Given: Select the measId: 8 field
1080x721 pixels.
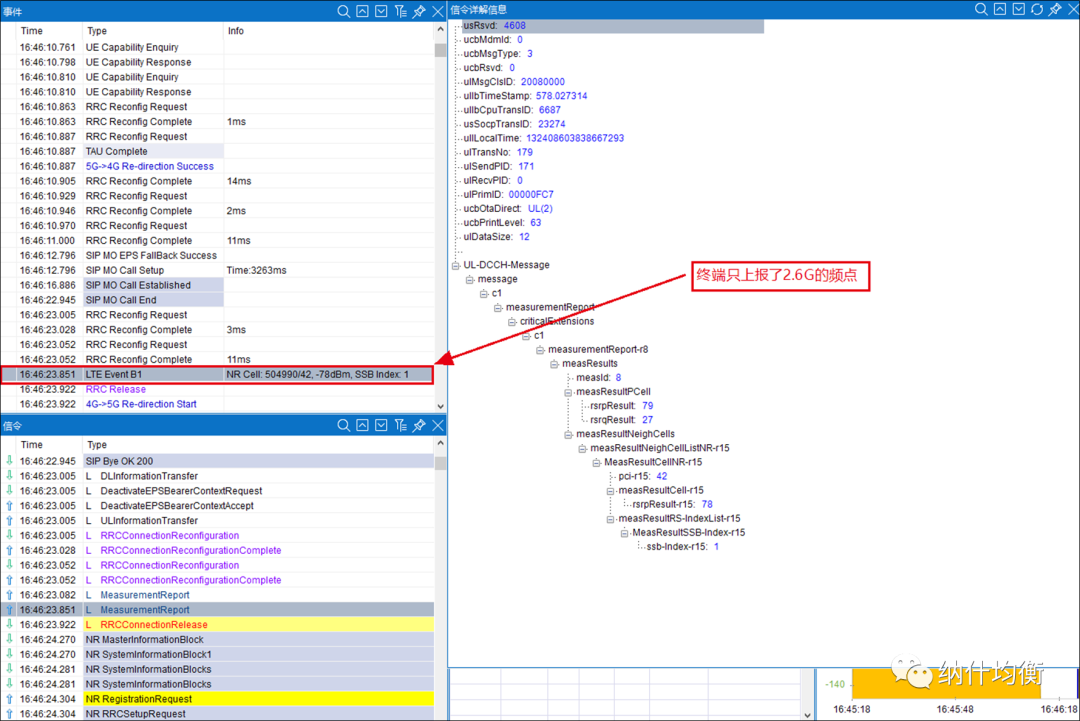Looking at the screenshot, I should (x=599, y=378).
